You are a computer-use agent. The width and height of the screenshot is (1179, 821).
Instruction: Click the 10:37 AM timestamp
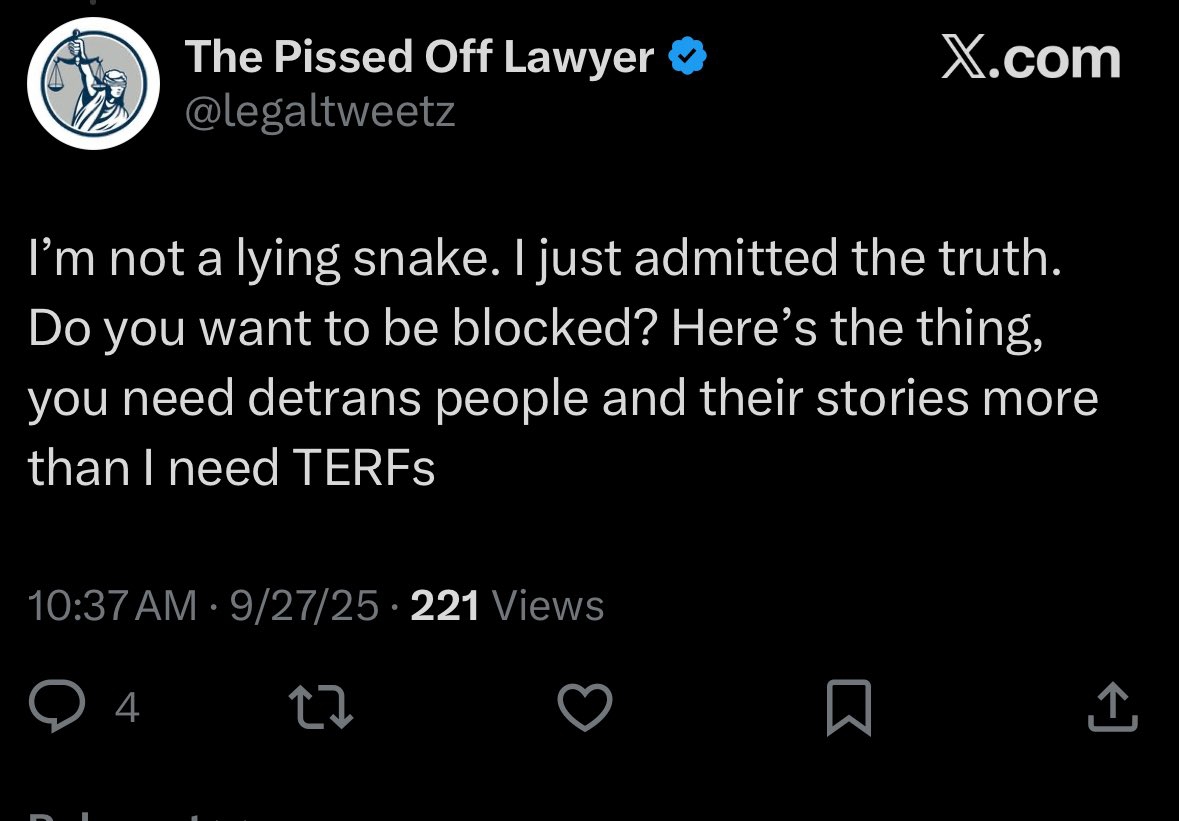(x=113, y=605)
